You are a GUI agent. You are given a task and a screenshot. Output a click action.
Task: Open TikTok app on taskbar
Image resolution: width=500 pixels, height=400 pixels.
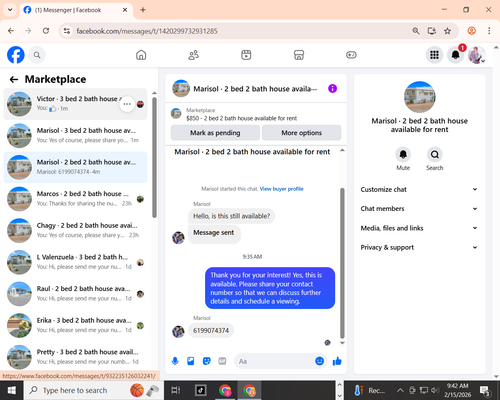(x=201, y=390)
